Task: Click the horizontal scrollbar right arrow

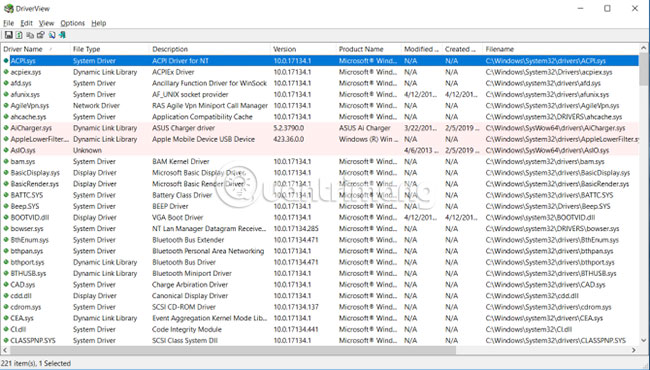Action: [634, 350]
